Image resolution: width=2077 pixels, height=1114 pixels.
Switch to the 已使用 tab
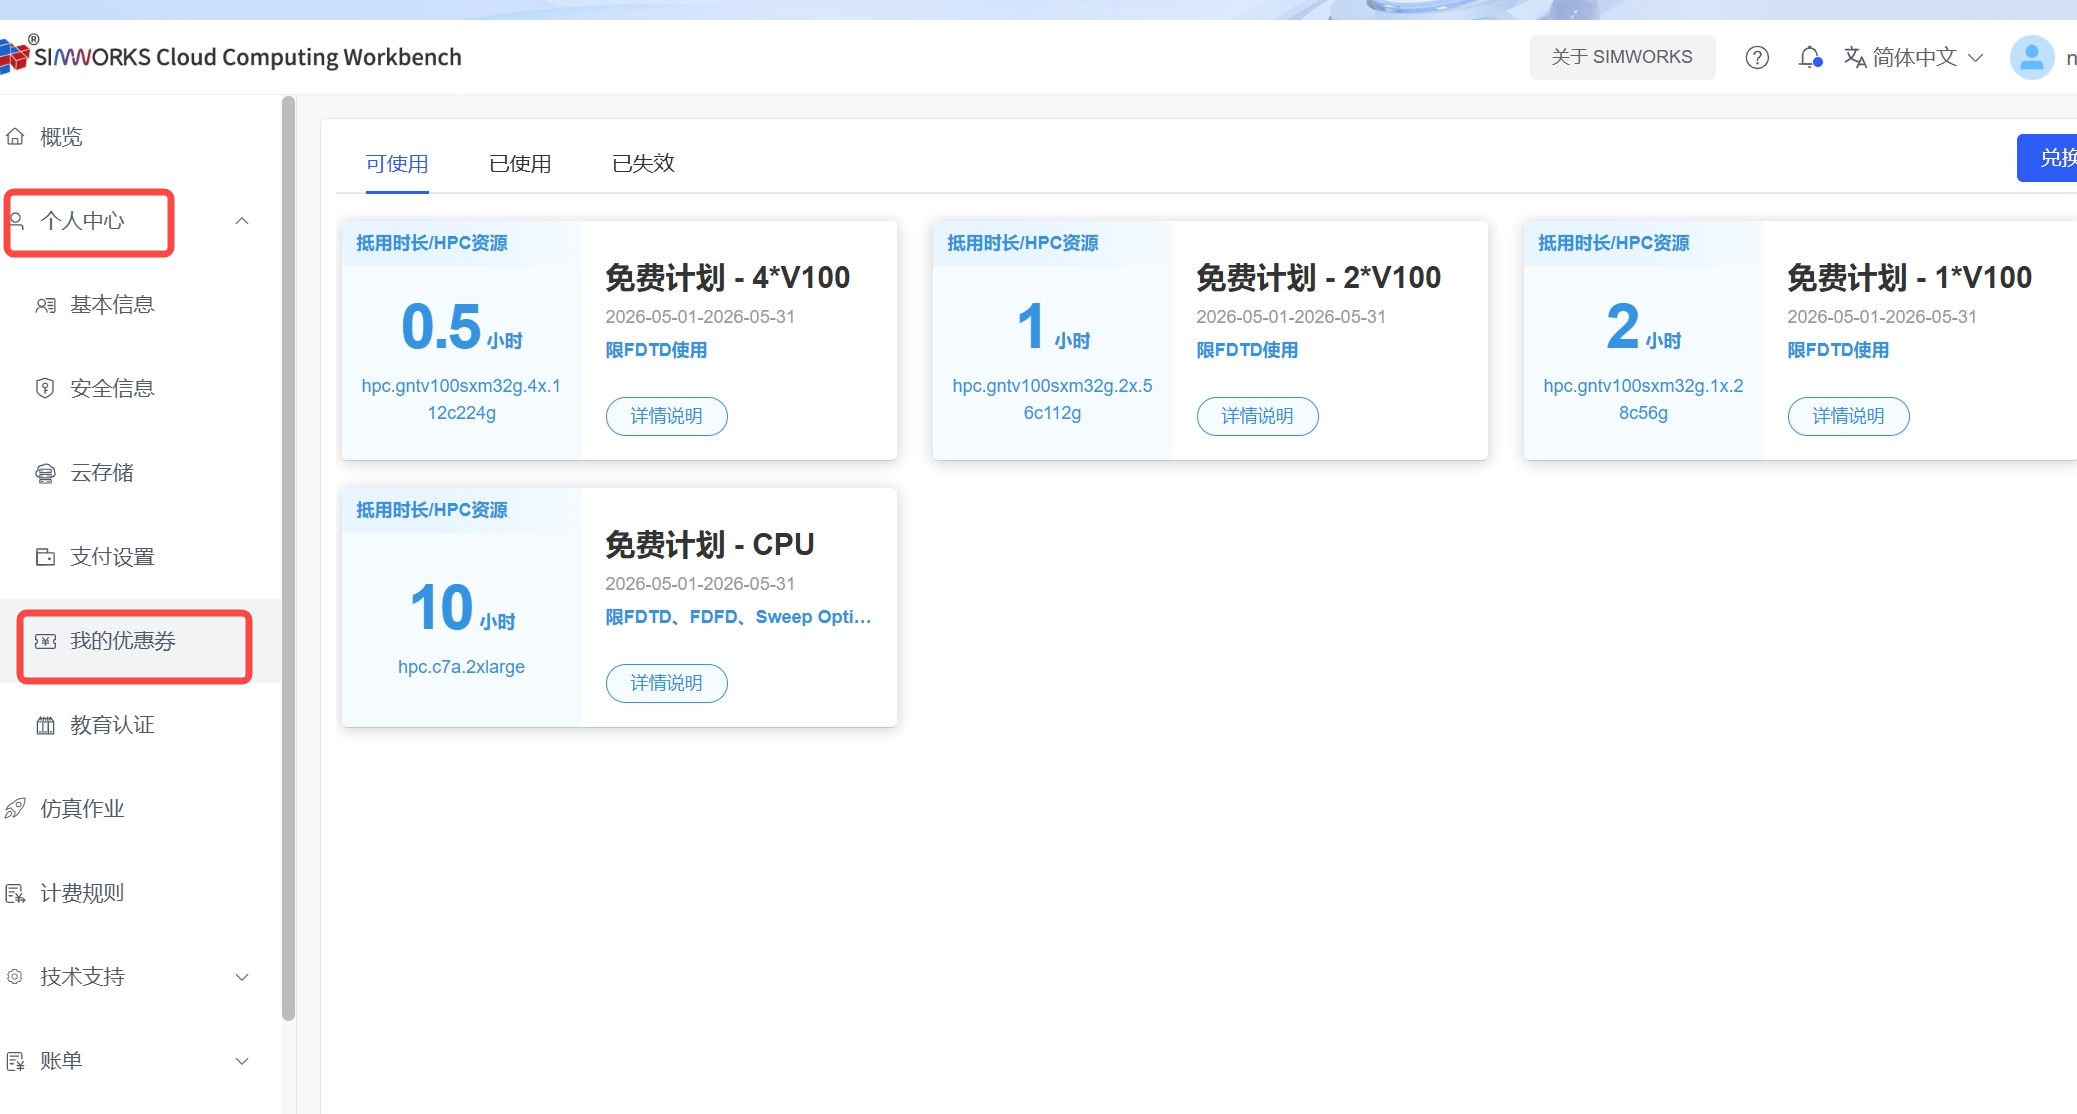(520, 164)
